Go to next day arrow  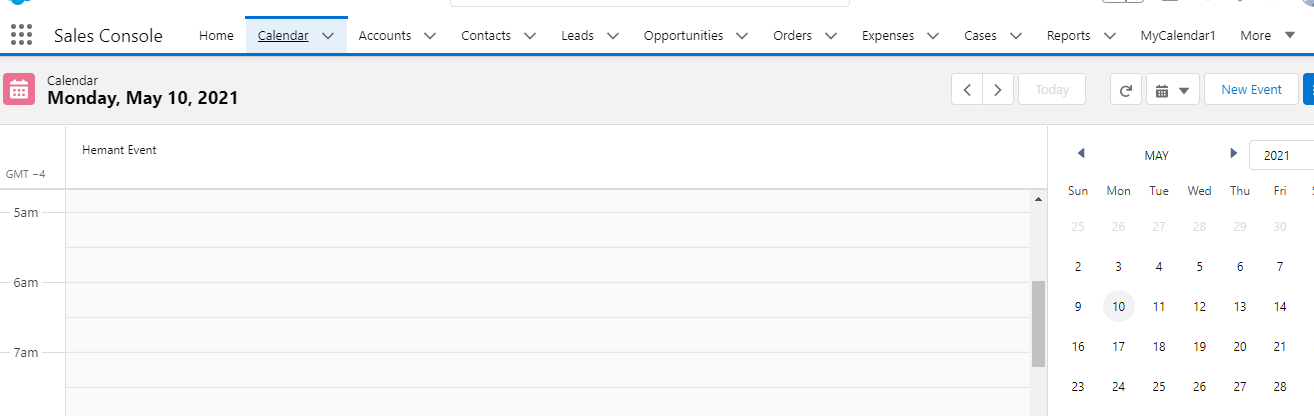point(998,89)
